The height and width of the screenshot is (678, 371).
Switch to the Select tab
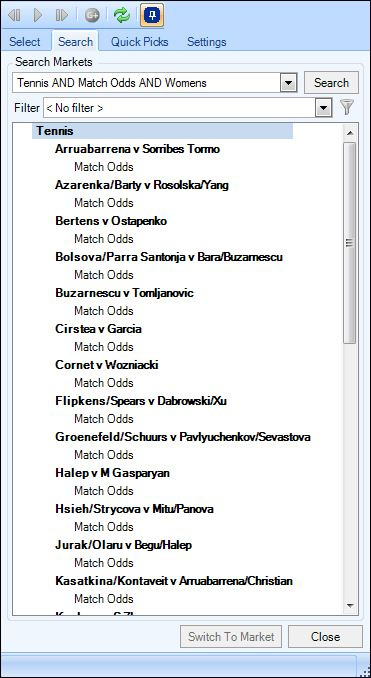25,42
